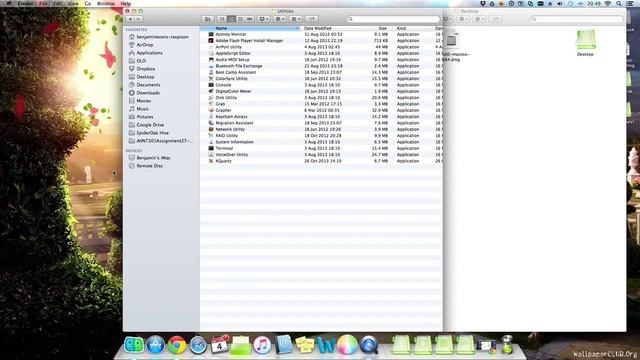This screenshot has height=360, width=640.
Task: Open Safari from the Dock
Action: [198, 345]
